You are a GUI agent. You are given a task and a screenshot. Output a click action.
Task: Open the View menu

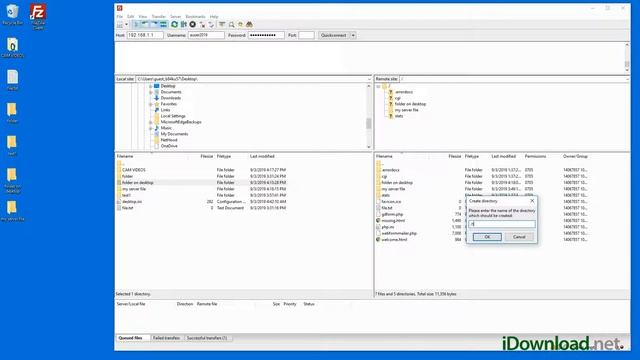[142, 17]
